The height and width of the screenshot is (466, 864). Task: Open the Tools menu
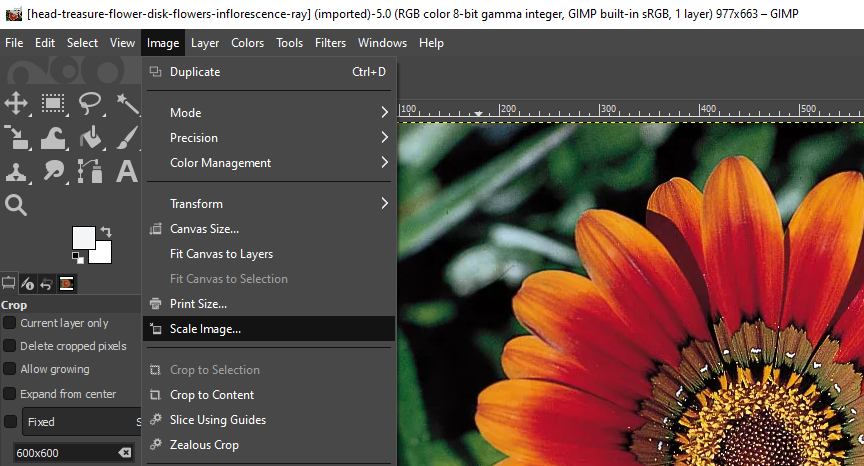289,43
